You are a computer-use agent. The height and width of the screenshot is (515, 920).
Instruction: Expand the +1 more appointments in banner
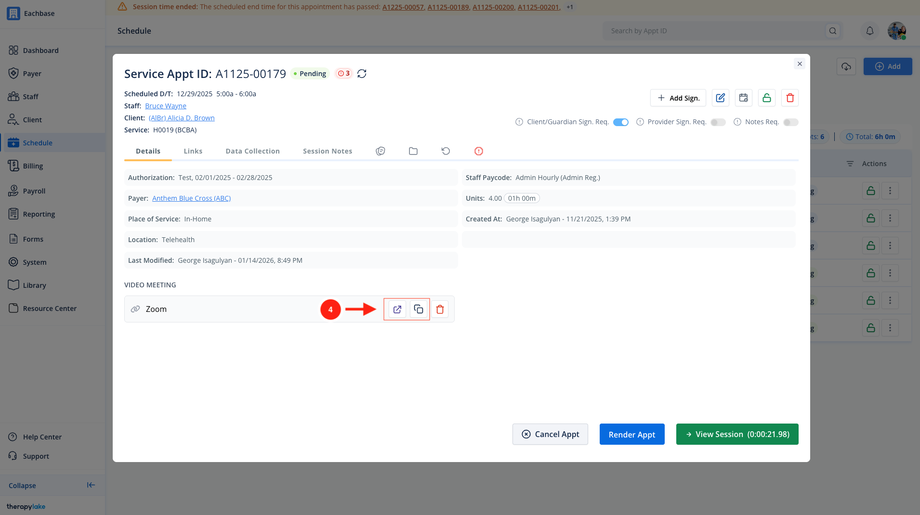pos(570,7)
